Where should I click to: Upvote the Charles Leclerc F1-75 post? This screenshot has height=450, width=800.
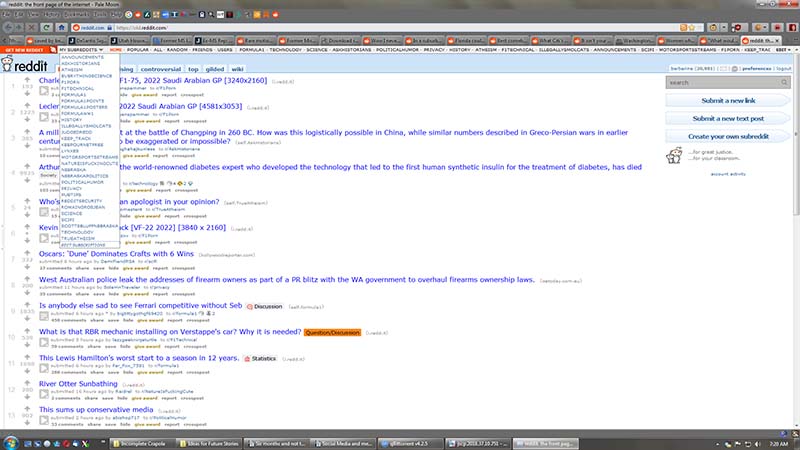coord(27,80)
